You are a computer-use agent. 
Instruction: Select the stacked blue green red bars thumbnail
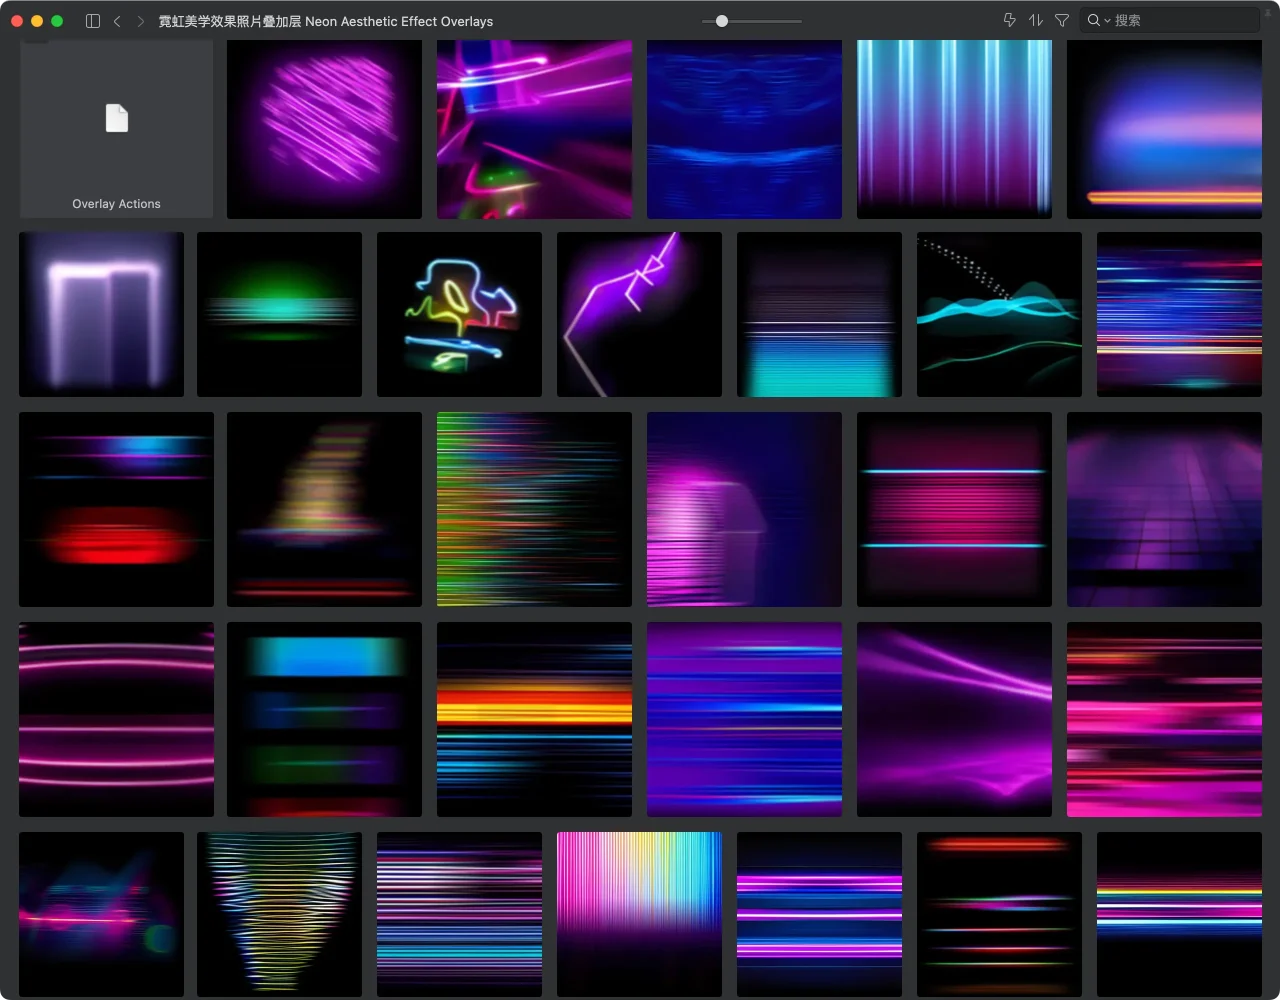coord(324,719)
